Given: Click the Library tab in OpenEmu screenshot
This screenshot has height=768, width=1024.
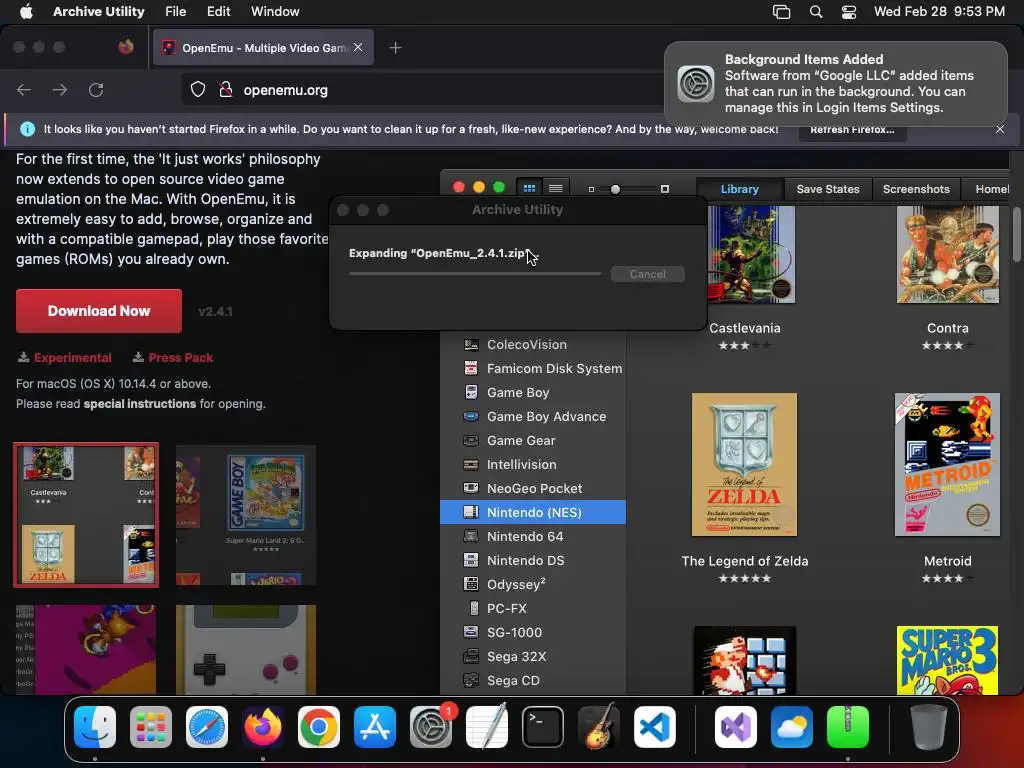Looking at the screenshot, I should (x=739, y=189).
